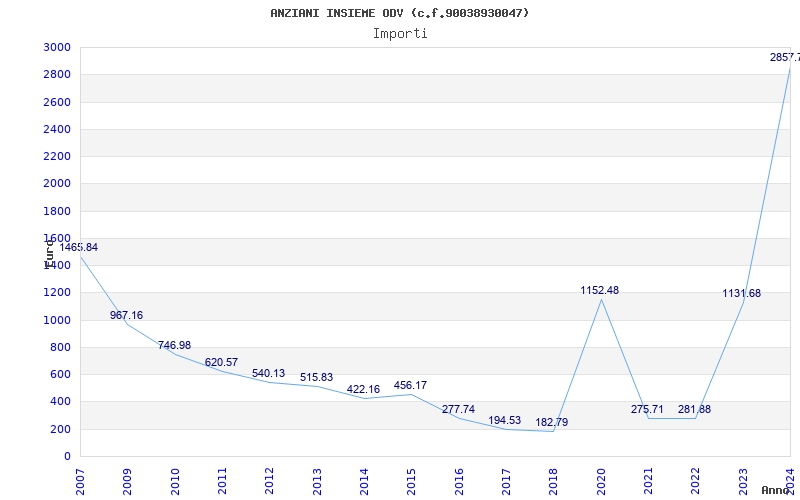Screen dimensions: 800x500
Task: Click the 2000 y-axis tick label
Action: [x=57, y=184]
